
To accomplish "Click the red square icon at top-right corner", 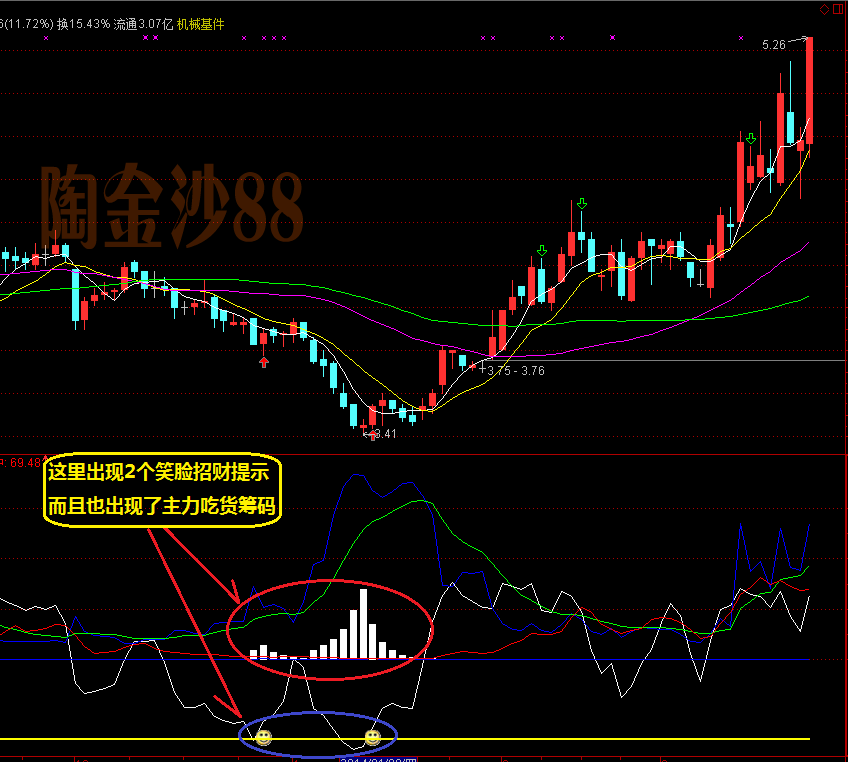I will point(839,9).
